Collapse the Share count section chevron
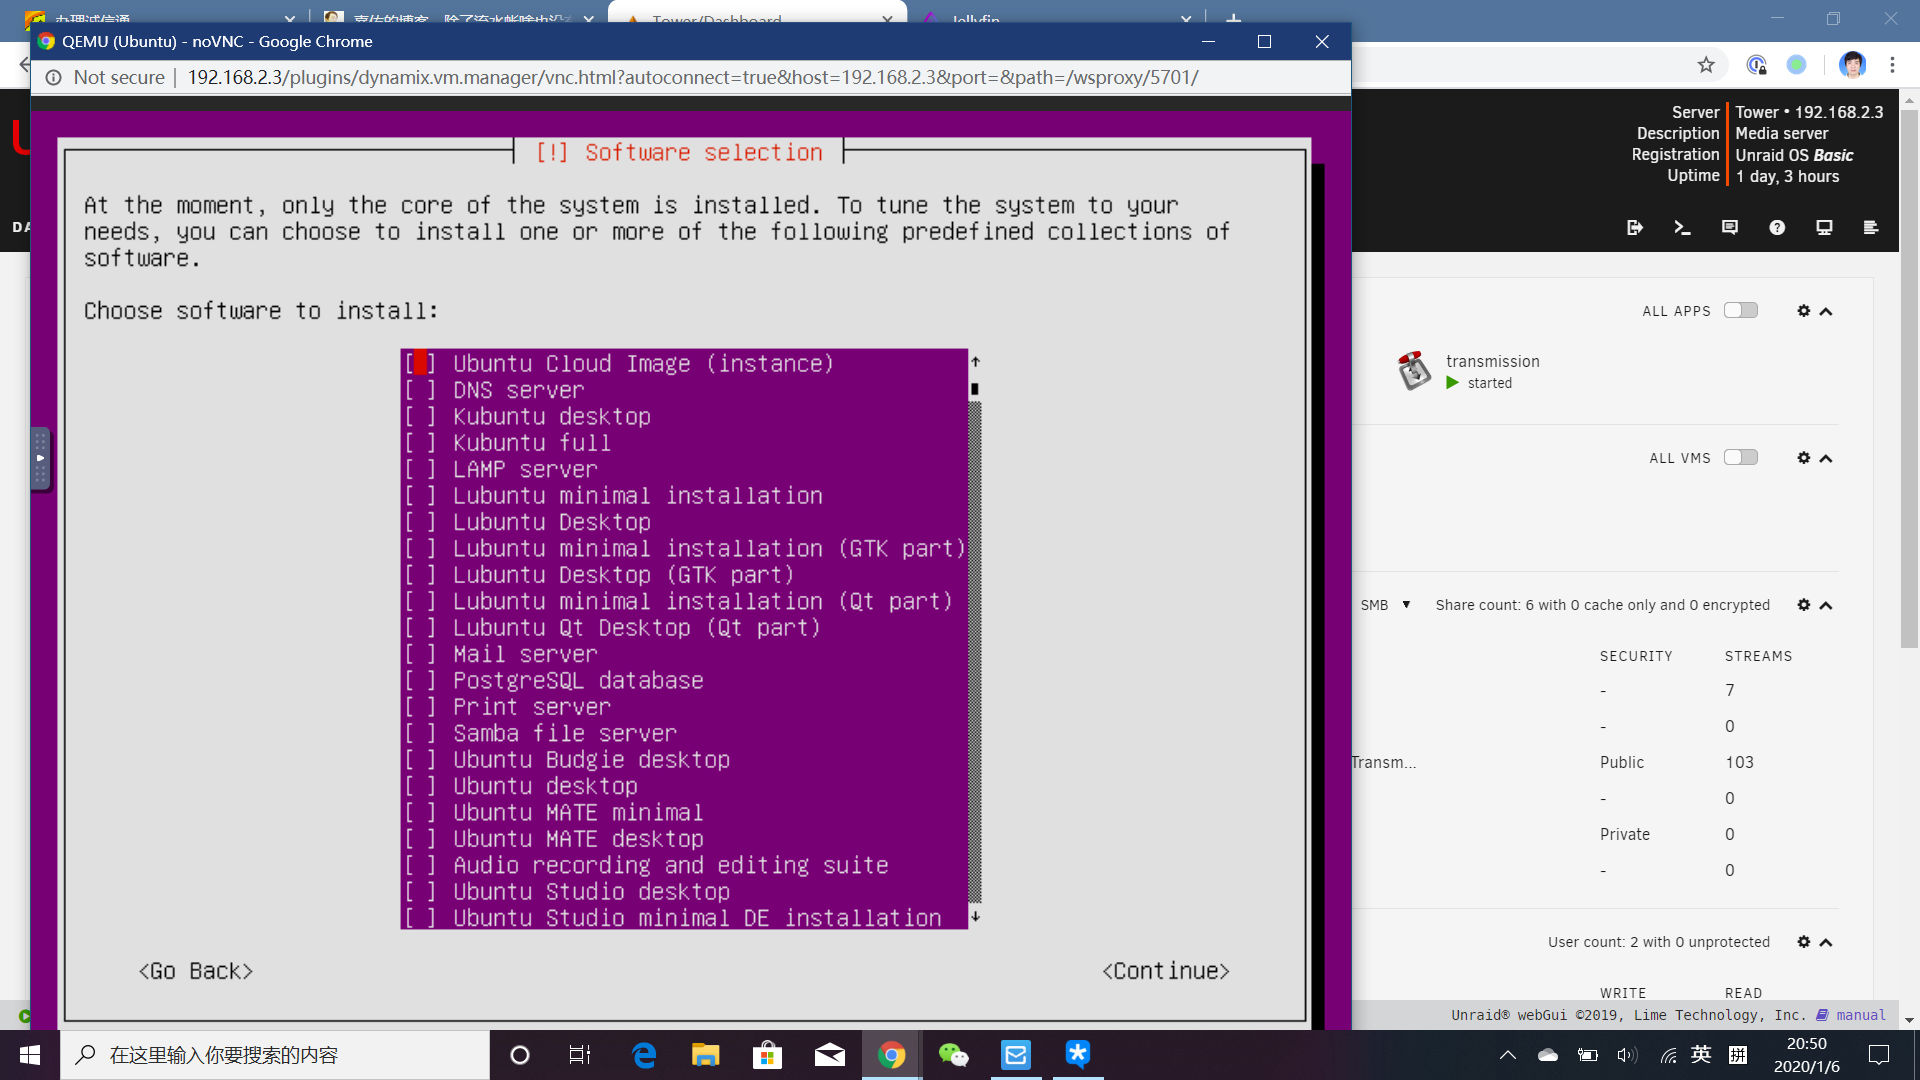The height and width of the screenshot is (1080, 1920). pyautogui.click(x=1826, y=605)
